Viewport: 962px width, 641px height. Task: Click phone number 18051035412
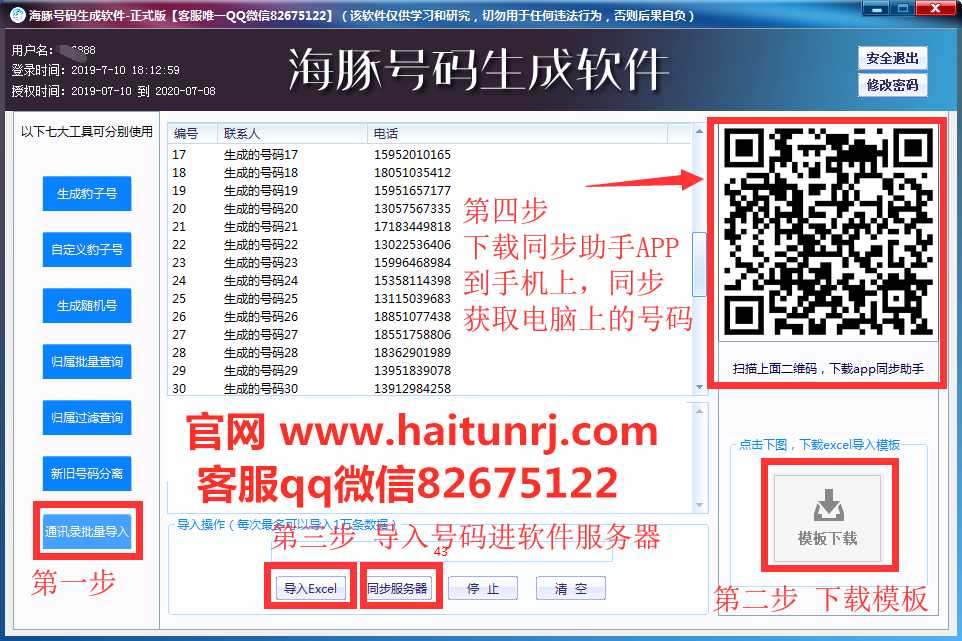(x=412, y=172)
